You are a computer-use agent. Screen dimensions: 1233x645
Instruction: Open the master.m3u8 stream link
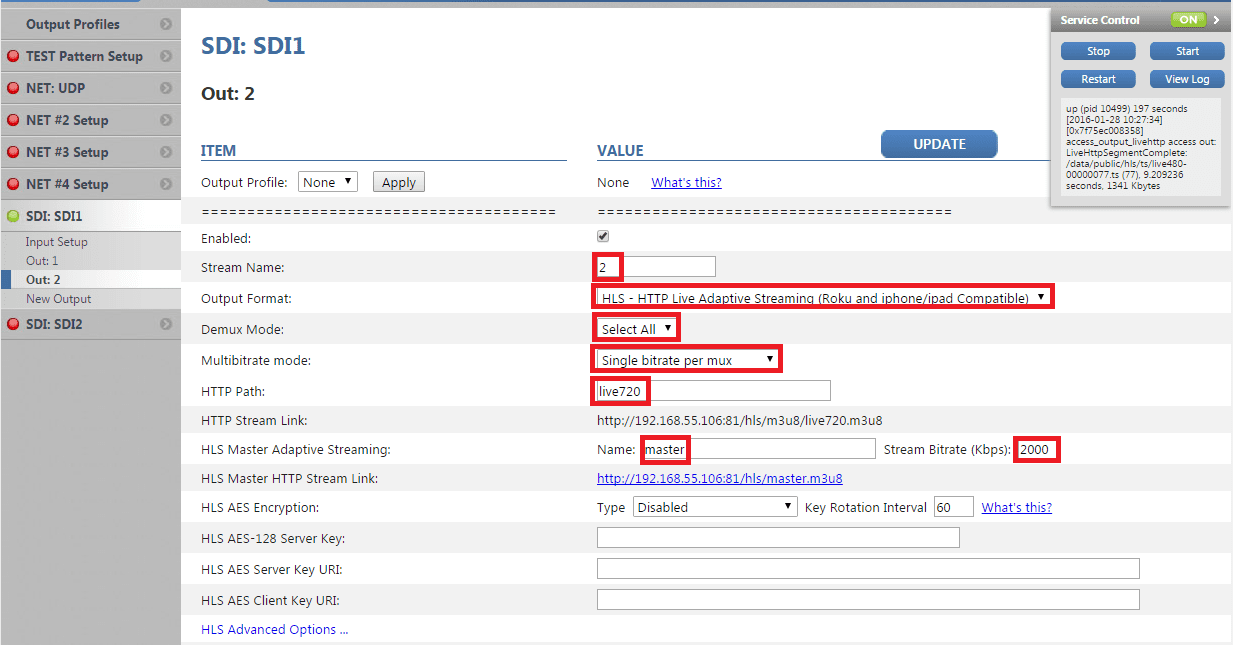click(720, 479)
